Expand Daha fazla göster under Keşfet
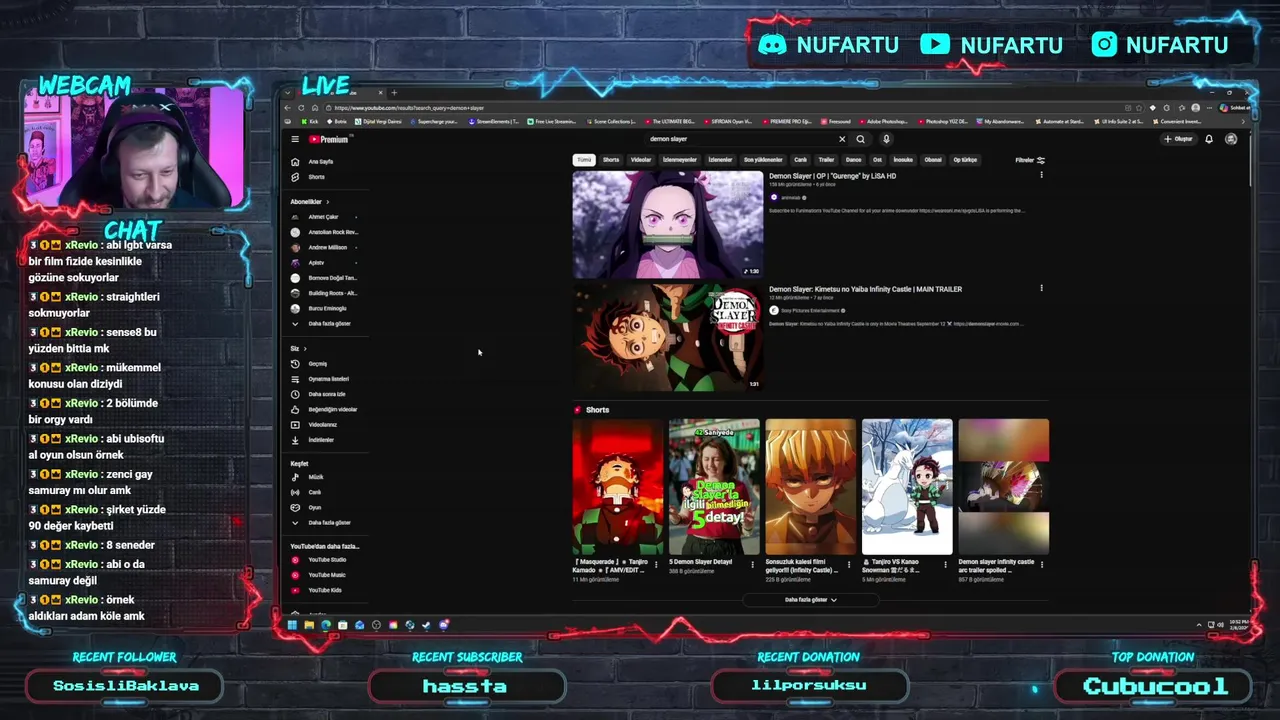The height and width of the screenshot is (720, 1280). [322, 523]
